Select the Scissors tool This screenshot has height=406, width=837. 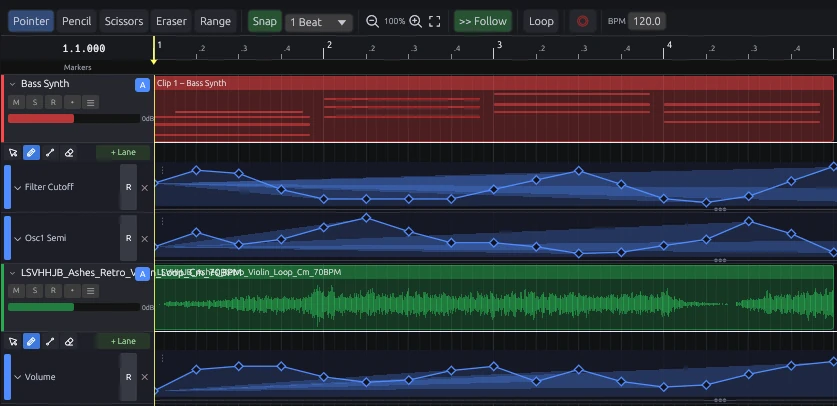pos(124,21)
